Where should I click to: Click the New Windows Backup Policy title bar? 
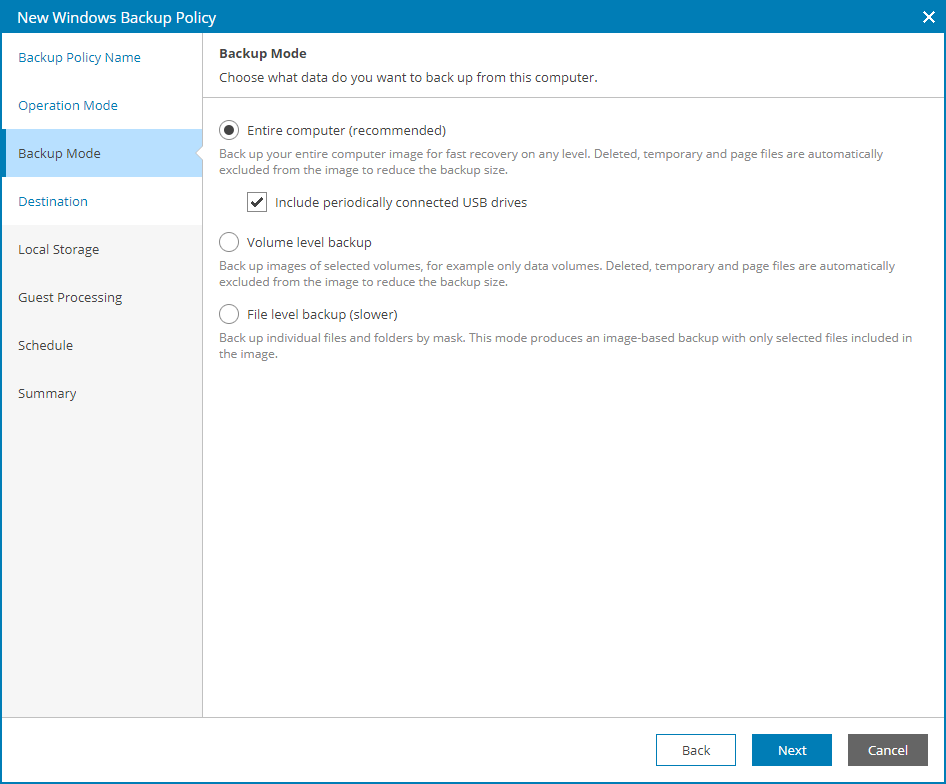(400, 17)
